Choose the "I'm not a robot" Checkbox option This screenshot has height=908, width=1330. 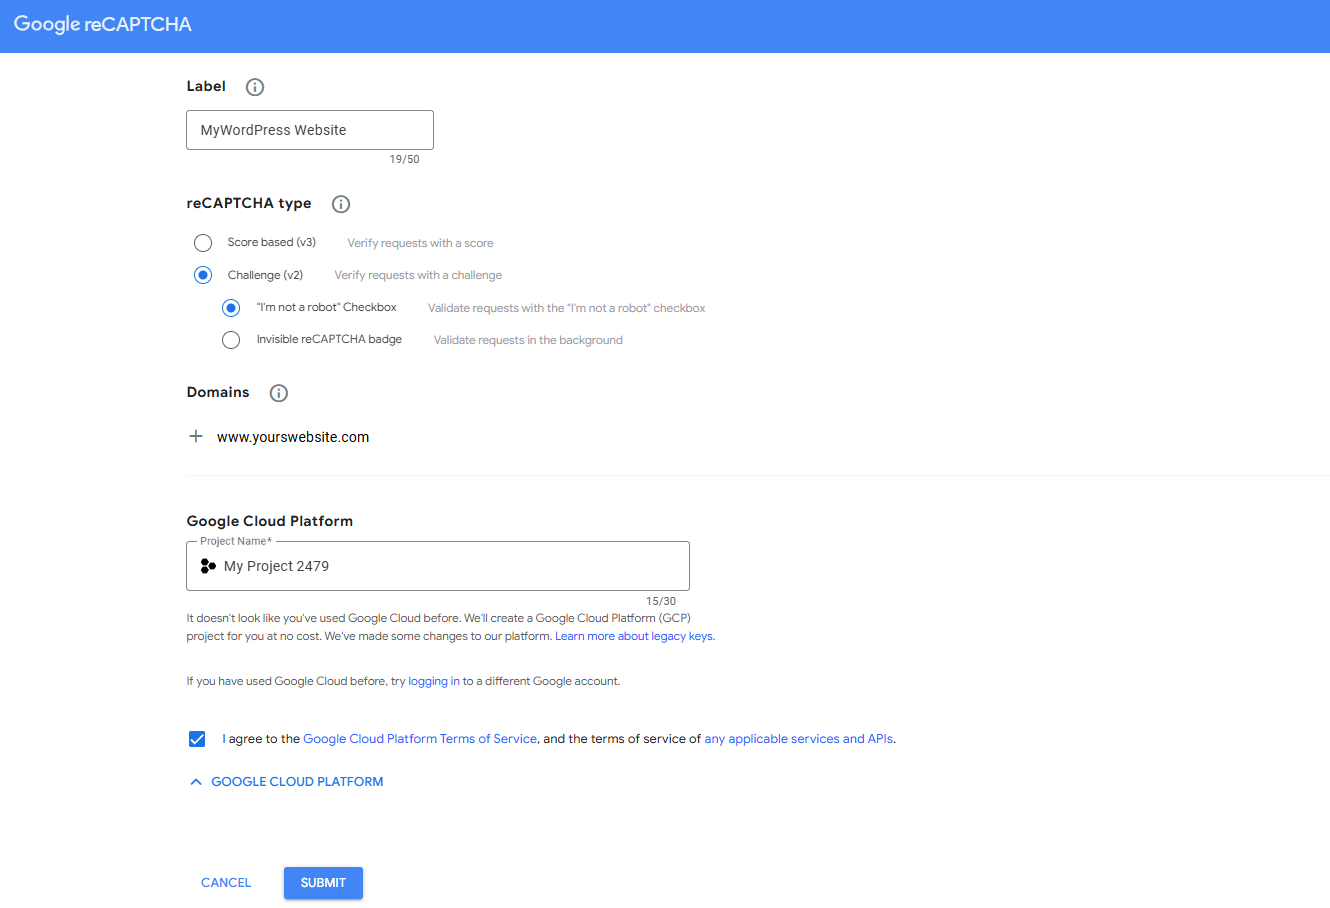pos(231,308)
